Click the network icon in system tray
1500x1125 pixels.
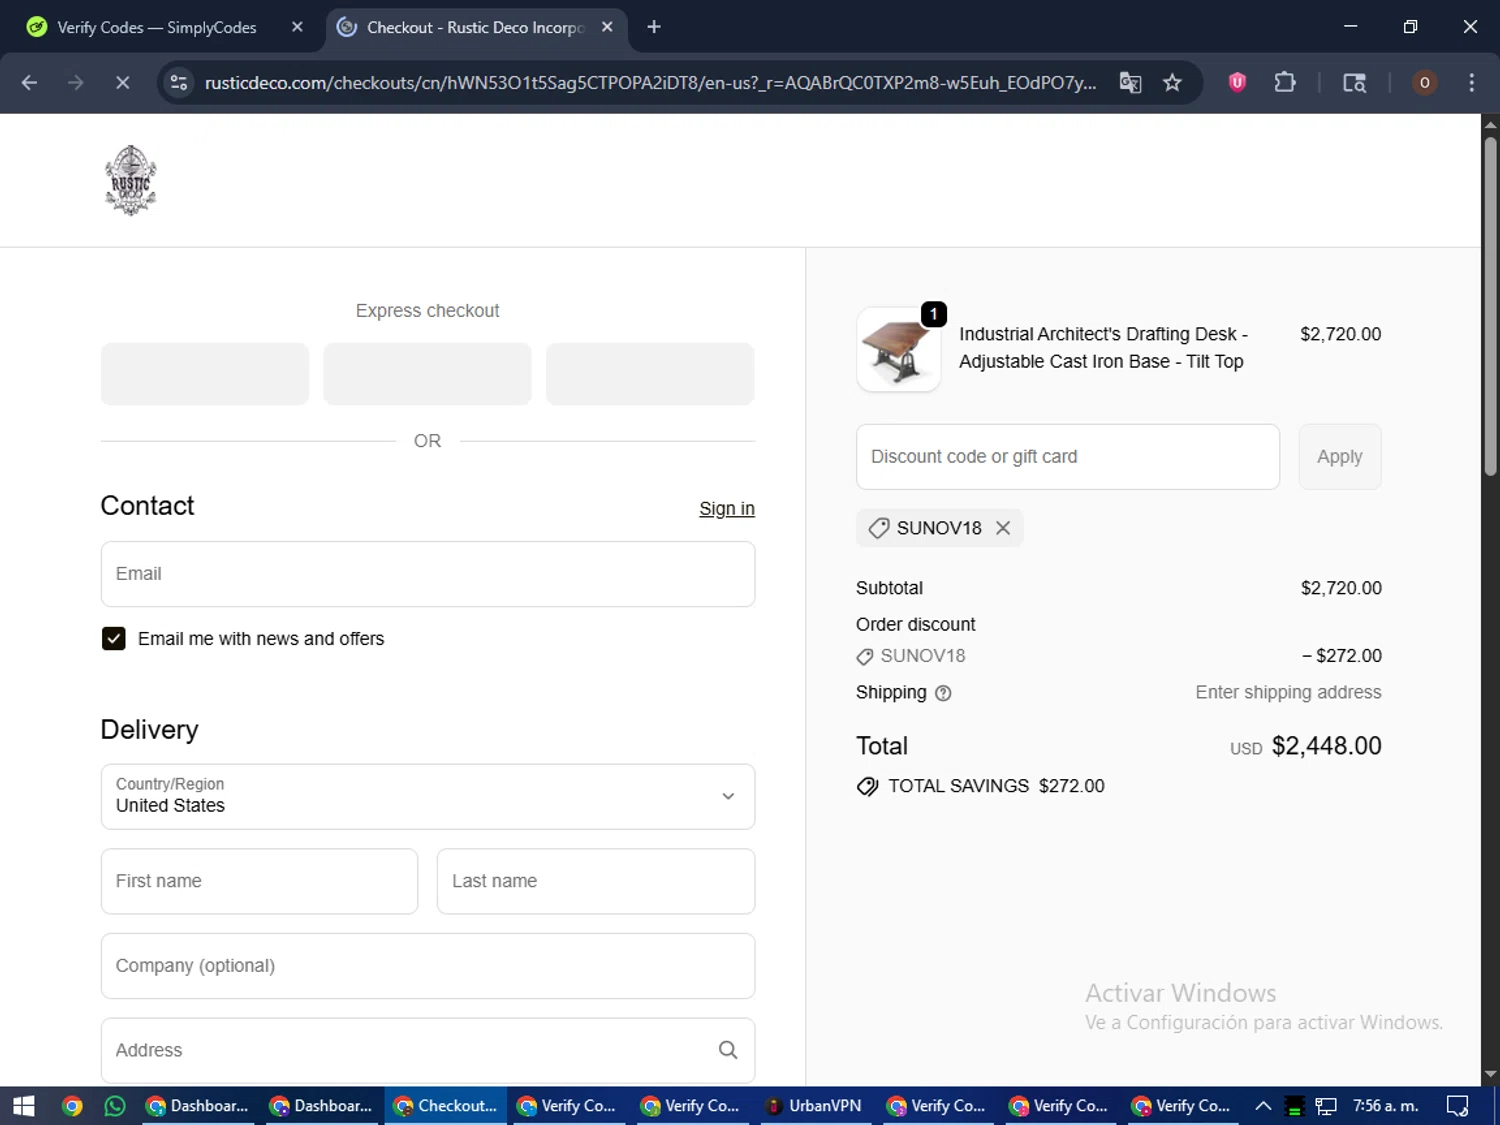pos(1326,1106)
